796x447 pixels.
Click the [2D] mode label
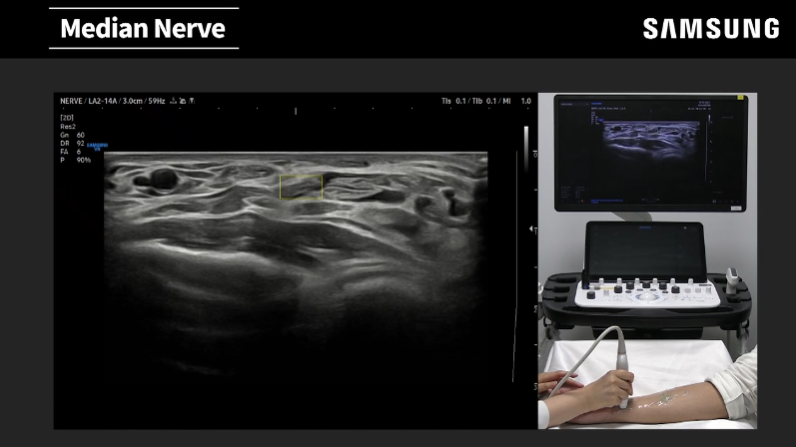(x=67, y=118)
